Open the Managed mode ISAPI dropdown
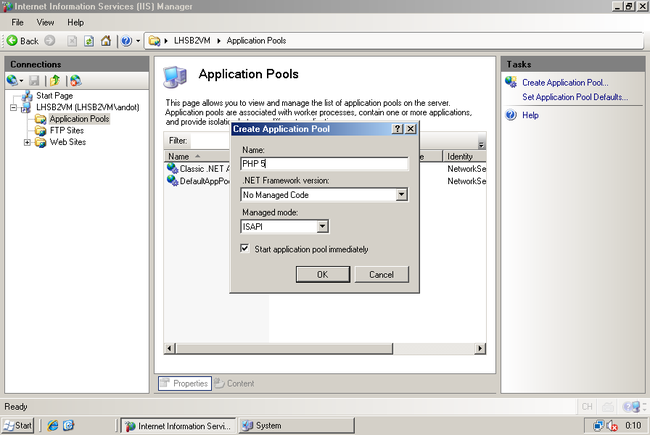The width and height of the screenshot is (650, 435). point(322,226)
